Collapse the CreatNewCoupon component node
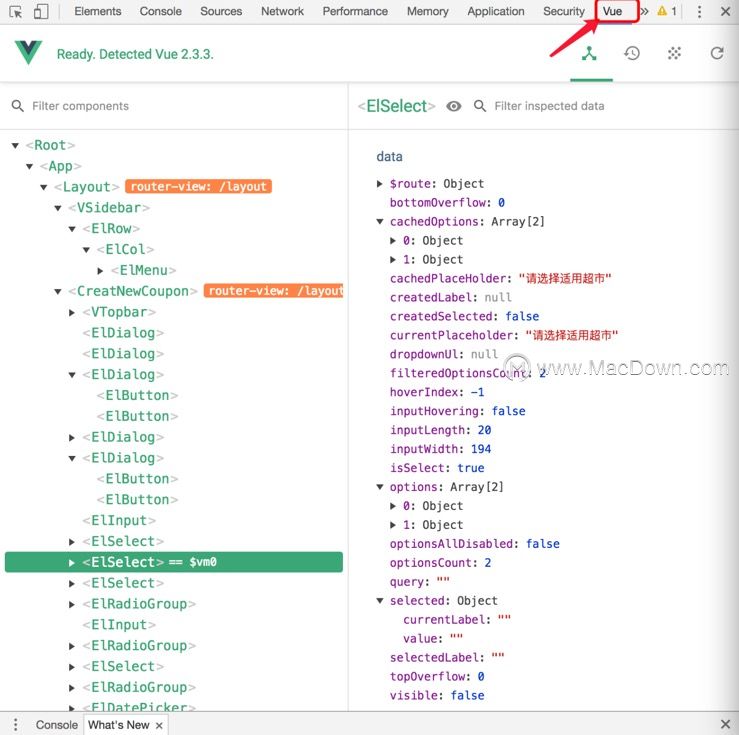This screenshot has height=735, width=739. [x=58, y=292]
